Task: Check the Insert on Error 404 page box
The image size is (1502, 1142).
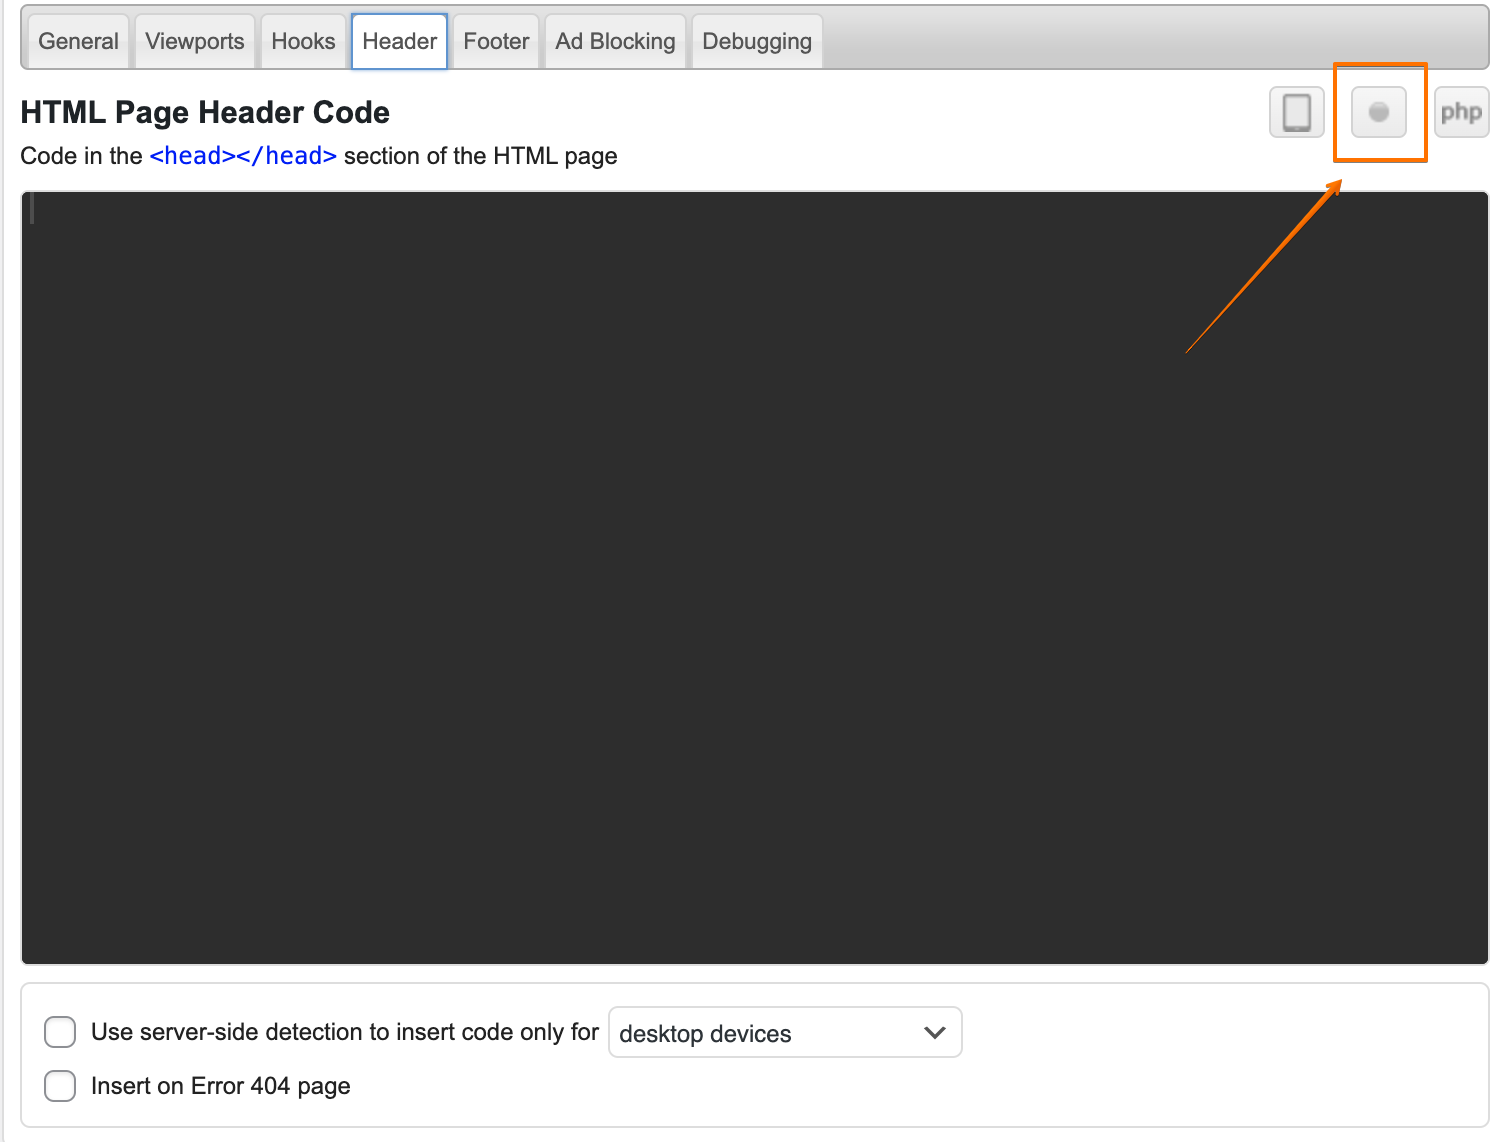Action: (x=60, y=1086)
